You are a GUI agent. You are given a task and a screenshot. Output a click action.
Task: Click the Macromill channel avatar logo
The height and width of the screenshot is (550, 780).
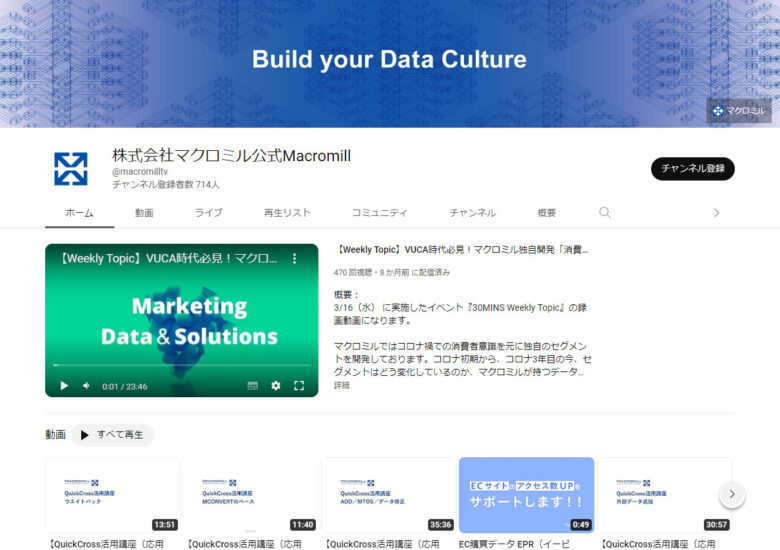point(71,169)
